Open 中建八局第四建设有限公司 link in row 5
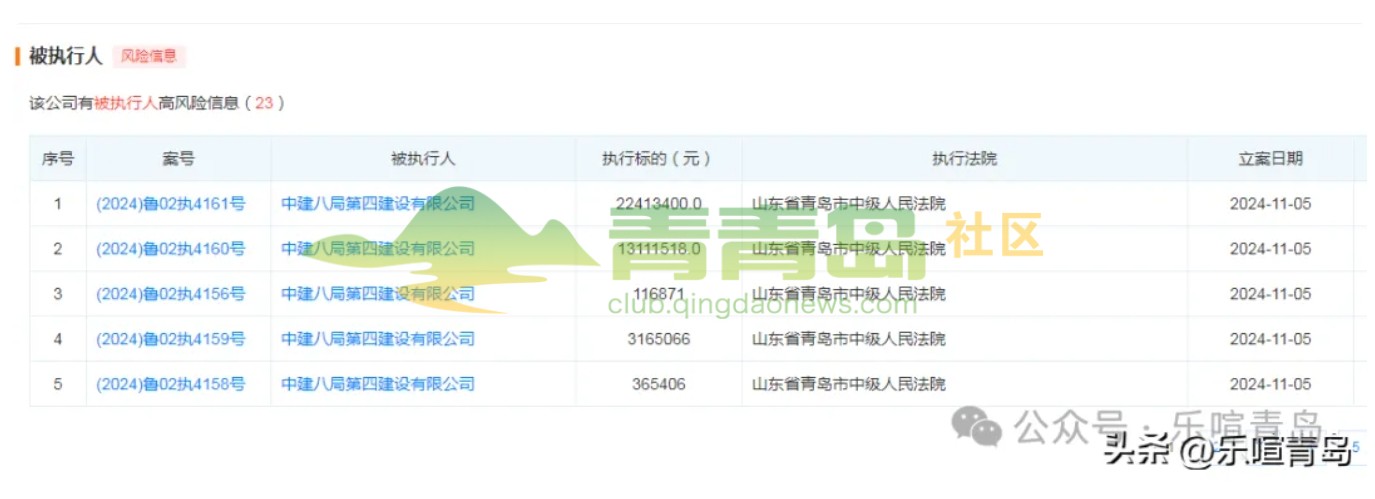The width and height of the screenshot is (1375, 499). tap(378, 384)
